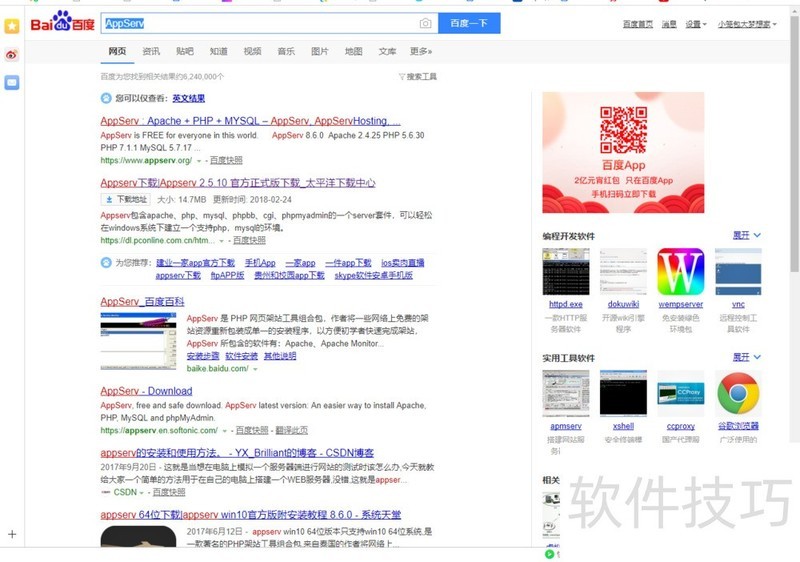Click the 下载地址 download button
The height and width of the screenshot is (562, 800).
[x=126, y=199]
